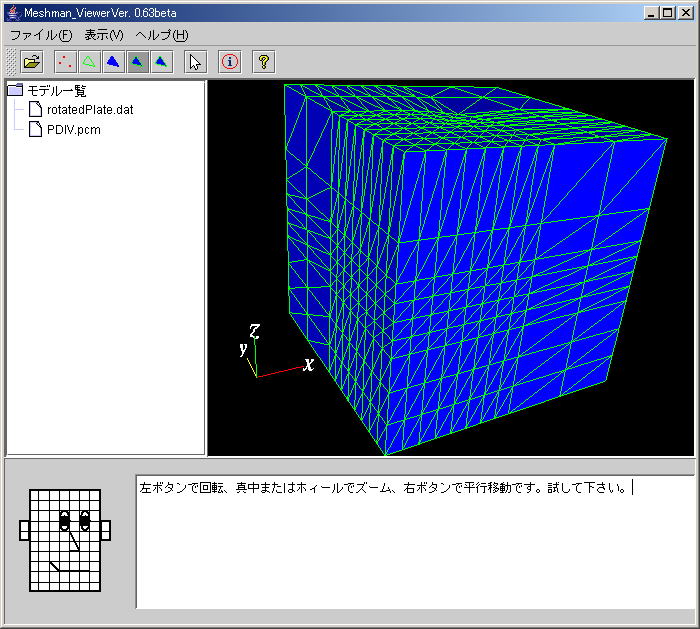Open the 表示(V) menu

point(104,35)
